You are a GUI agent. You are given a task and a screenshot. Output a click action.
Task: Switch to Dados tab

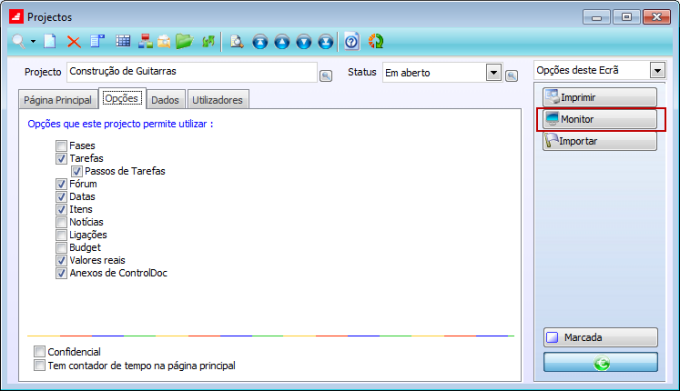click(165, 100)
